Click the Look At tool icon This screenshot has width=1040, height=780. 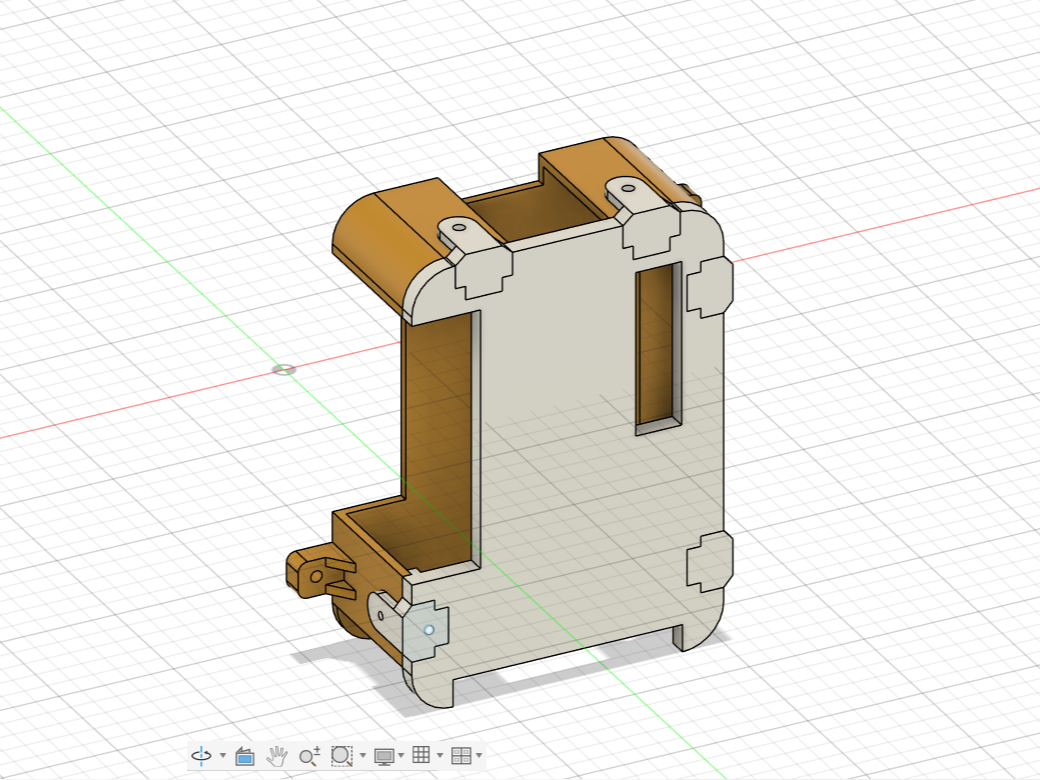(x=245, y=755)
